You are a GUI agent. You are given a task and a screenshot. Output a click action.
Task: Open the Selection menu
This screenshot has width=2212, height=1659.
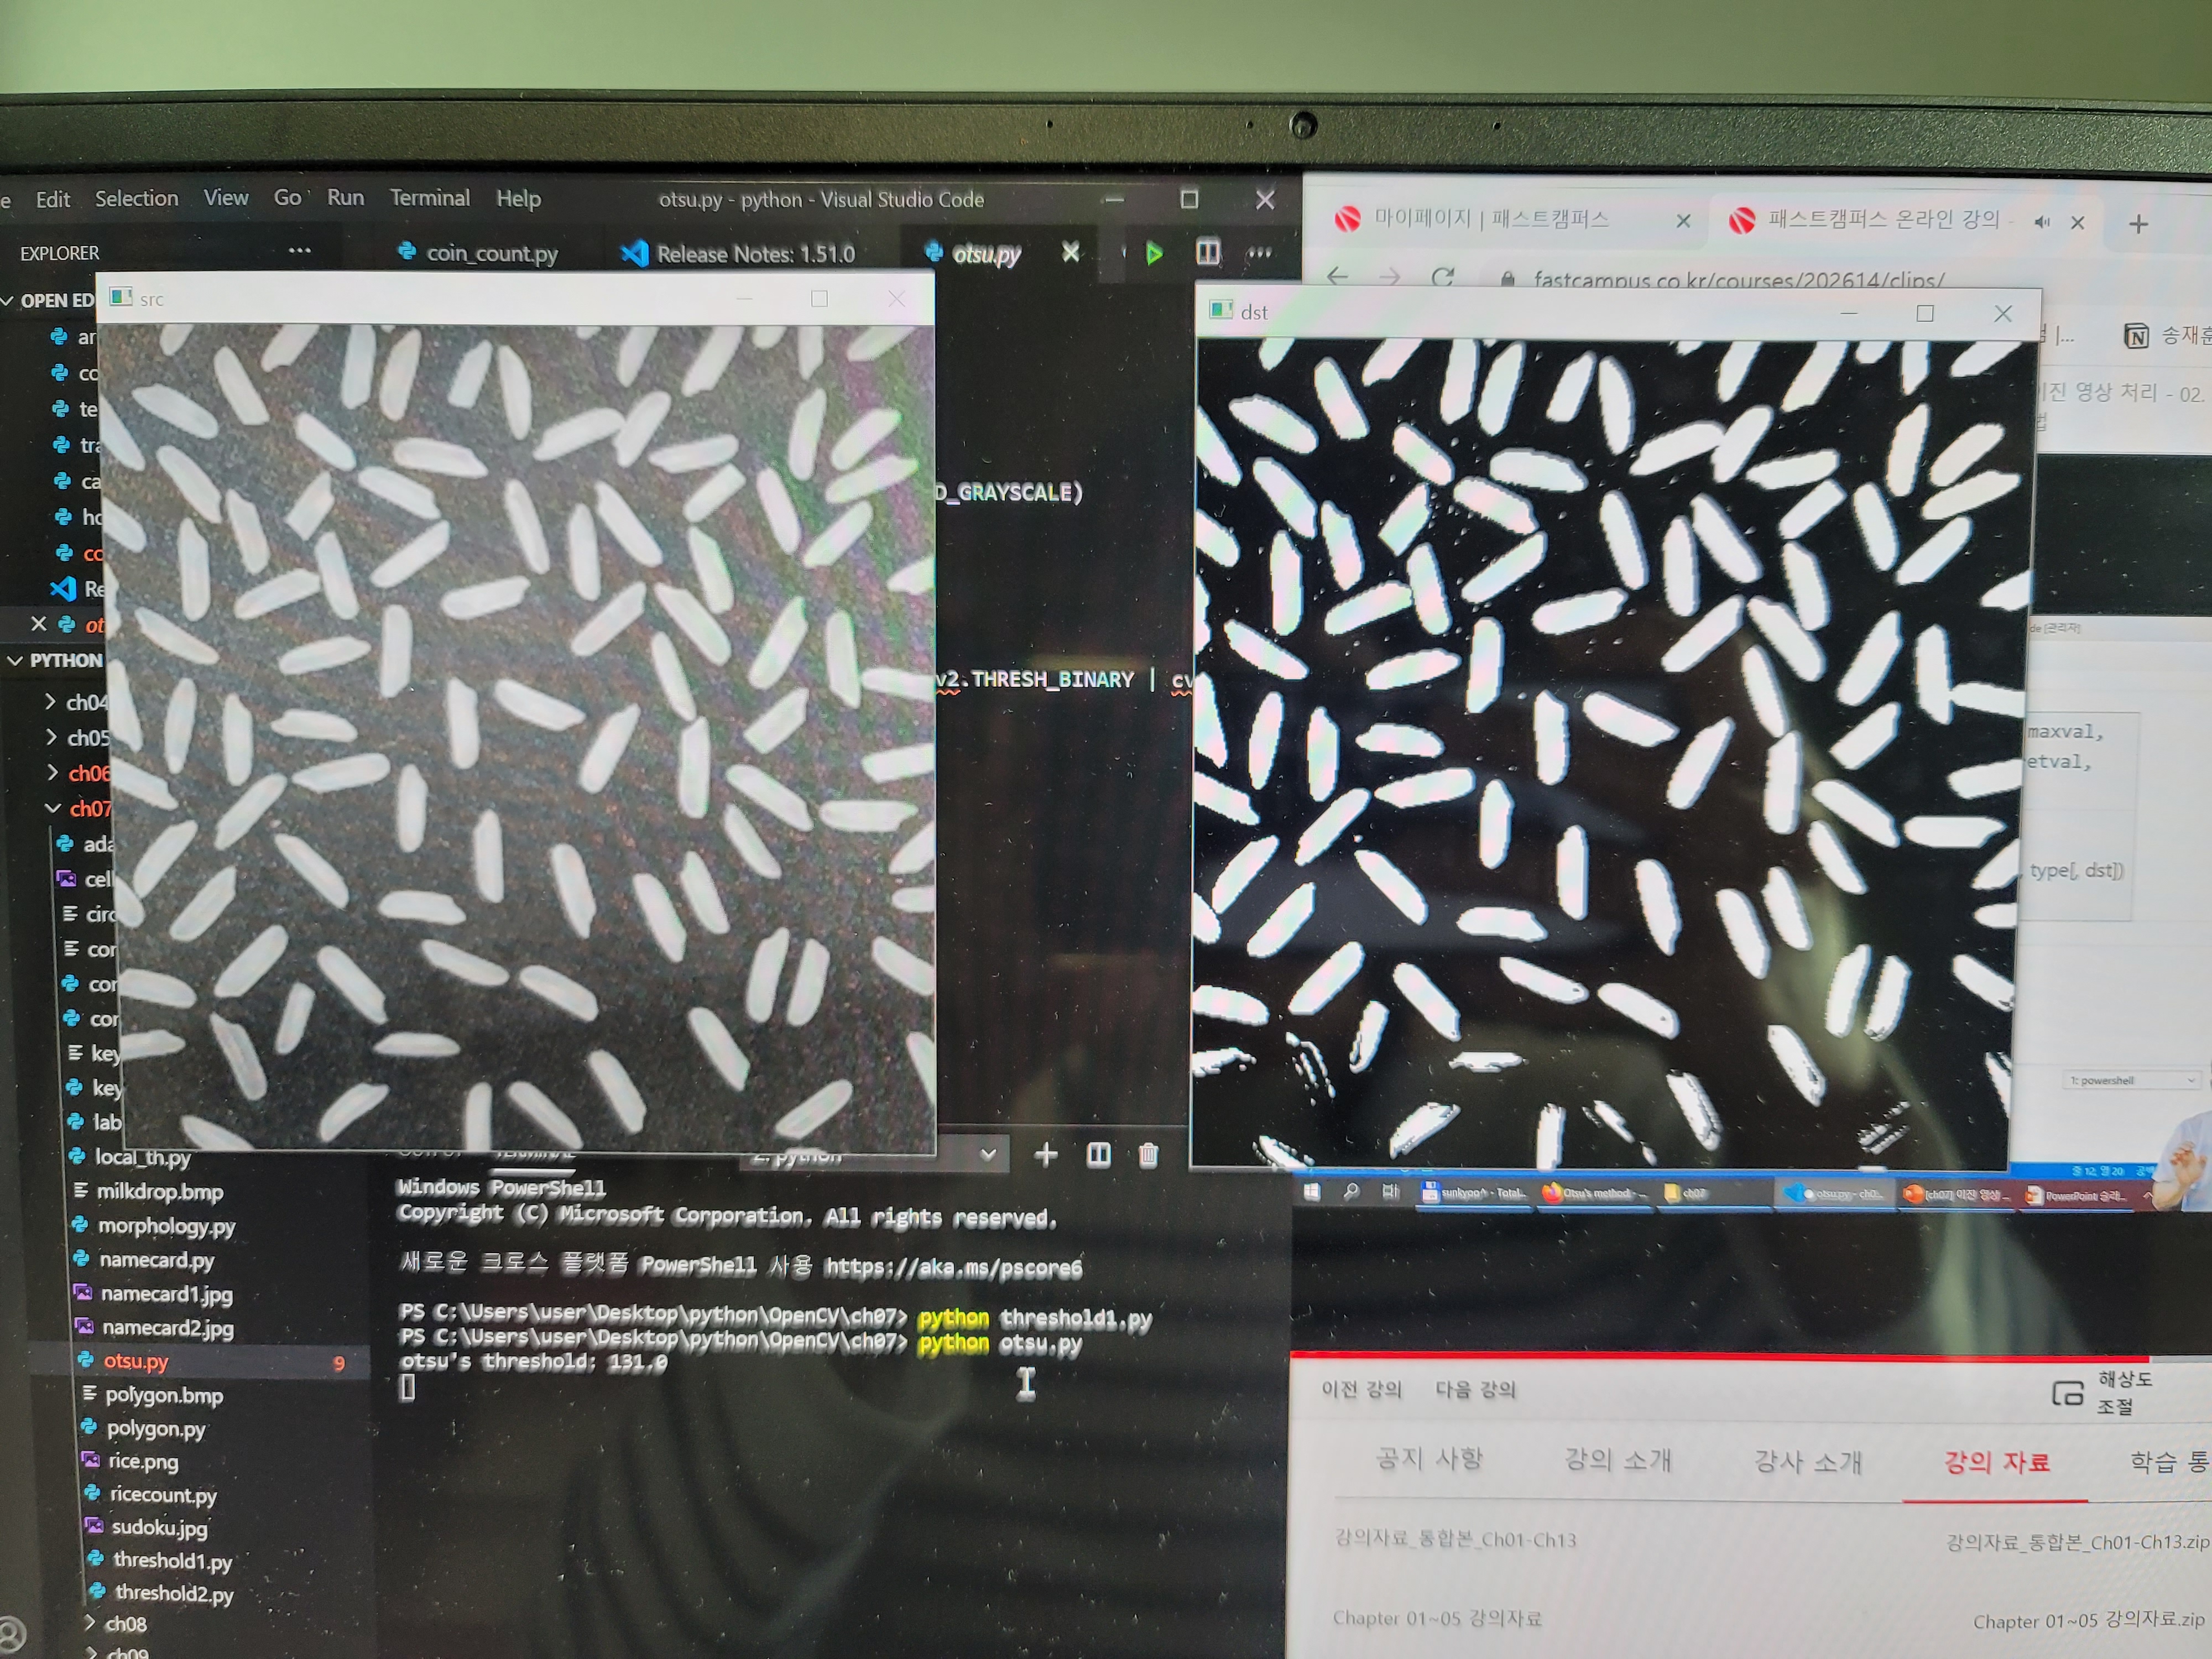click(x=136, y=198)
